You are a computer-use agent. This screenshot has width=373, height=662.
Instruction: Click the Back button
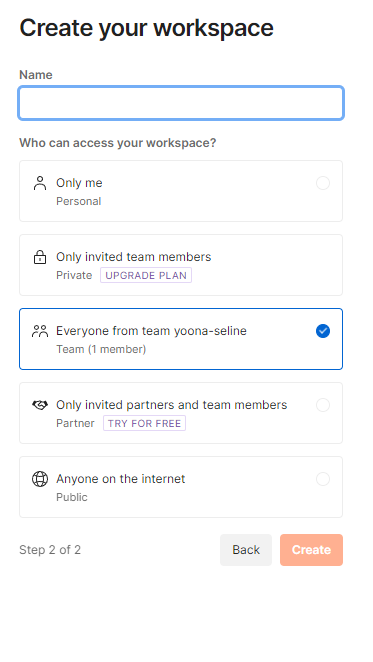click(x=246, y=550)
